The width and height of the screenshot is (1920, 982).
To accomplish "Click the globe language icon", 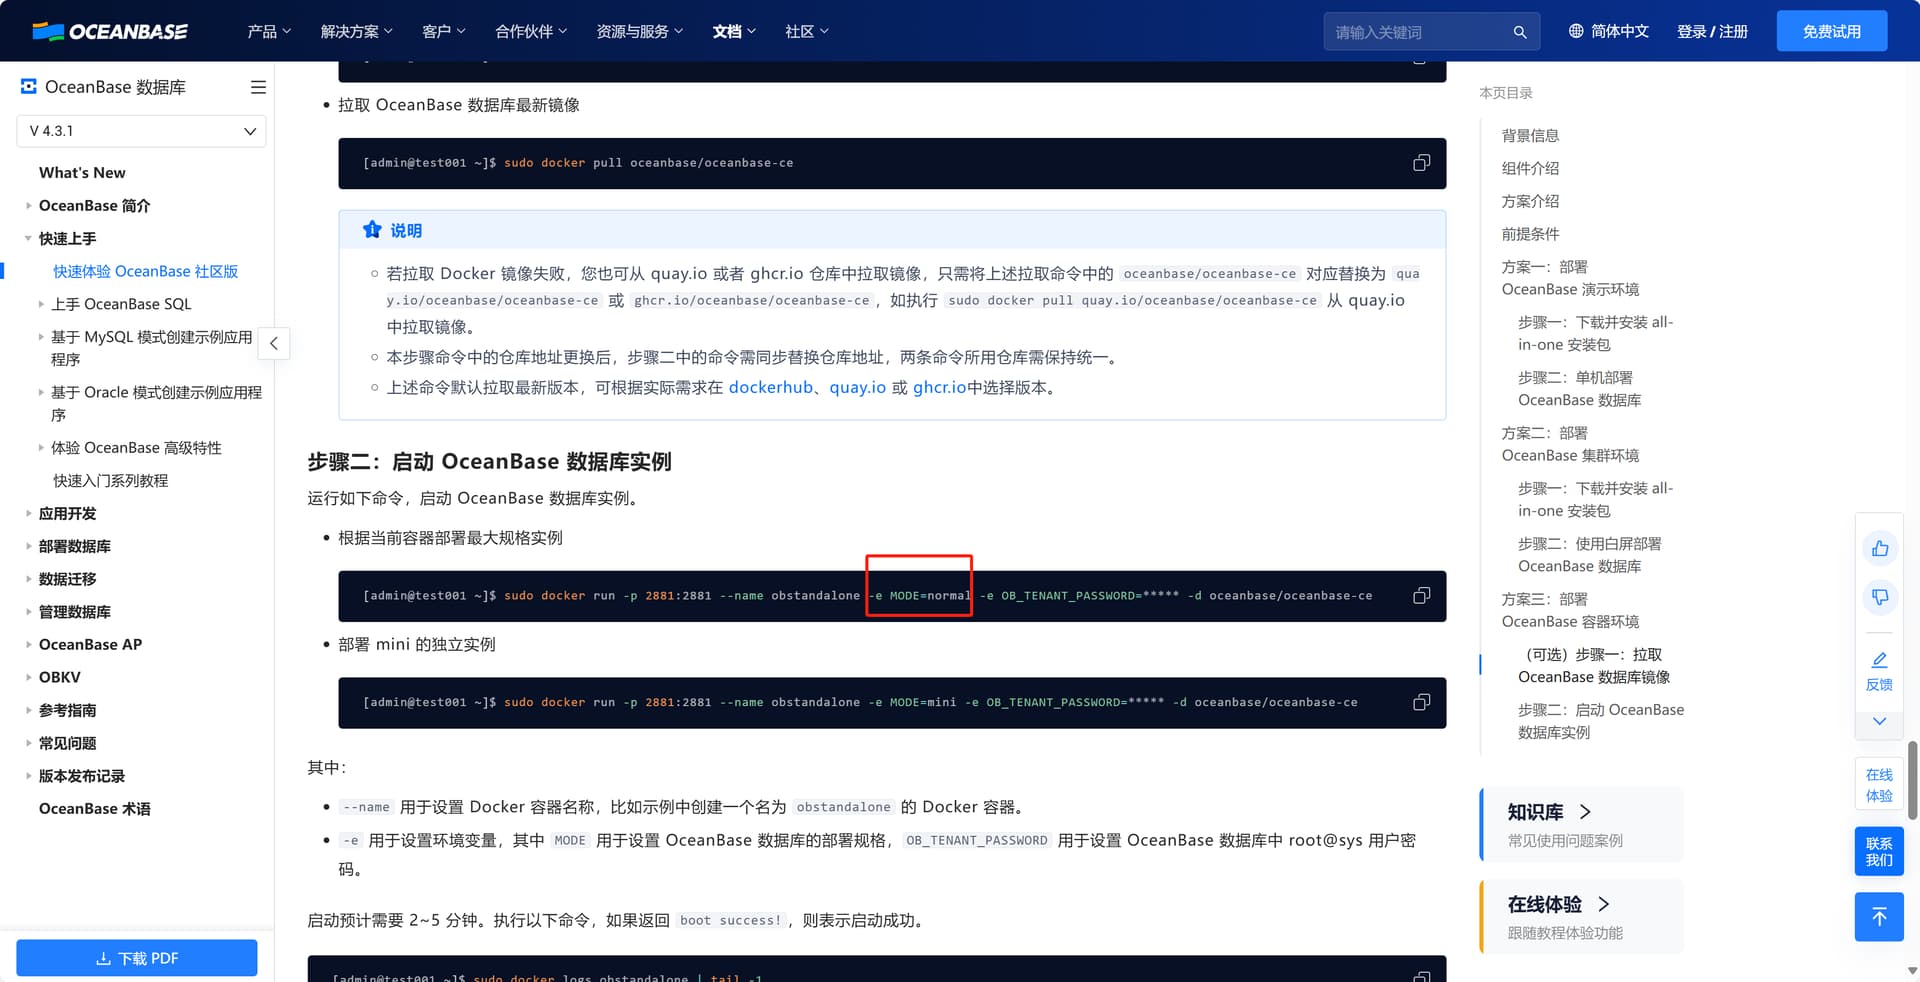I will (x=1576, y=31).
